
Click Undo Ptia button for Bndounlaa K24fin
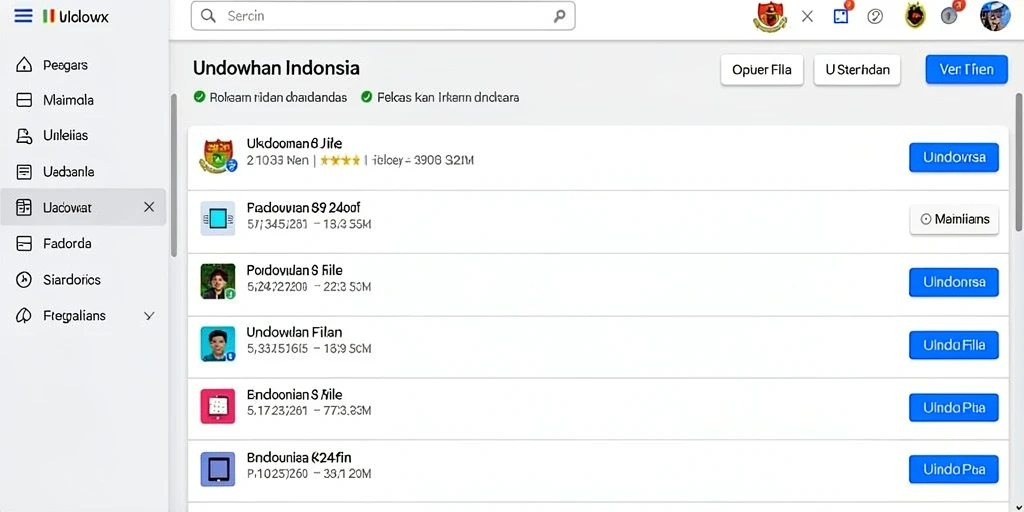pyautogui.click(x=953, y=470)
